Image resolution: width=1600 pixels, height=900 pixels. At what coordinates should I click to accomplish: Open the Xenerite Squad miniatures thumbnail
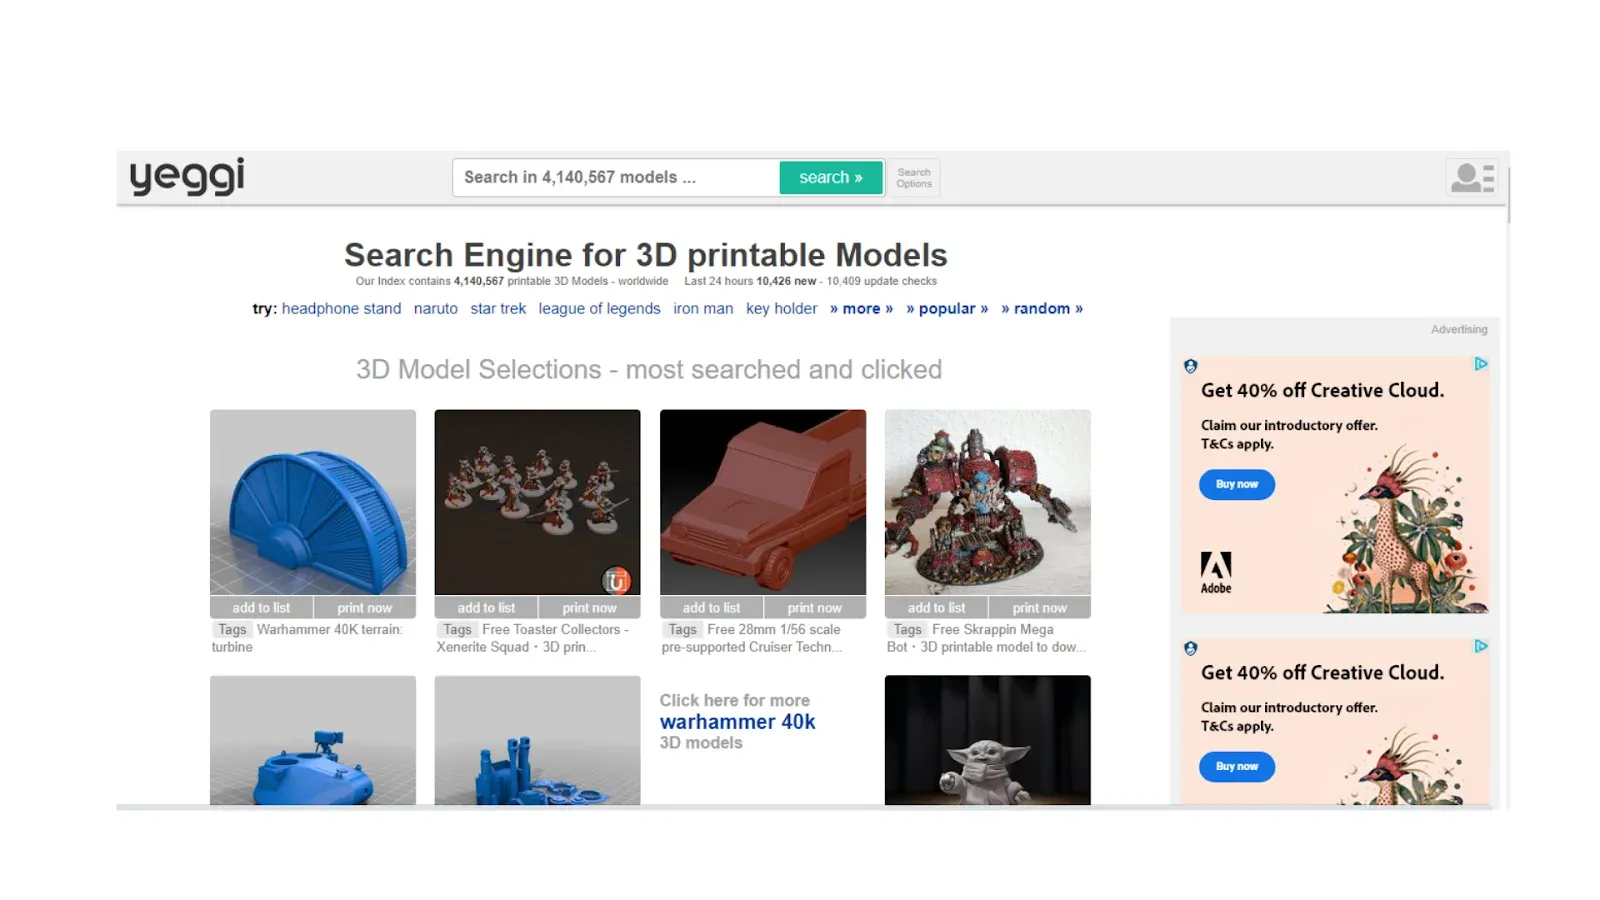(537, 502)
